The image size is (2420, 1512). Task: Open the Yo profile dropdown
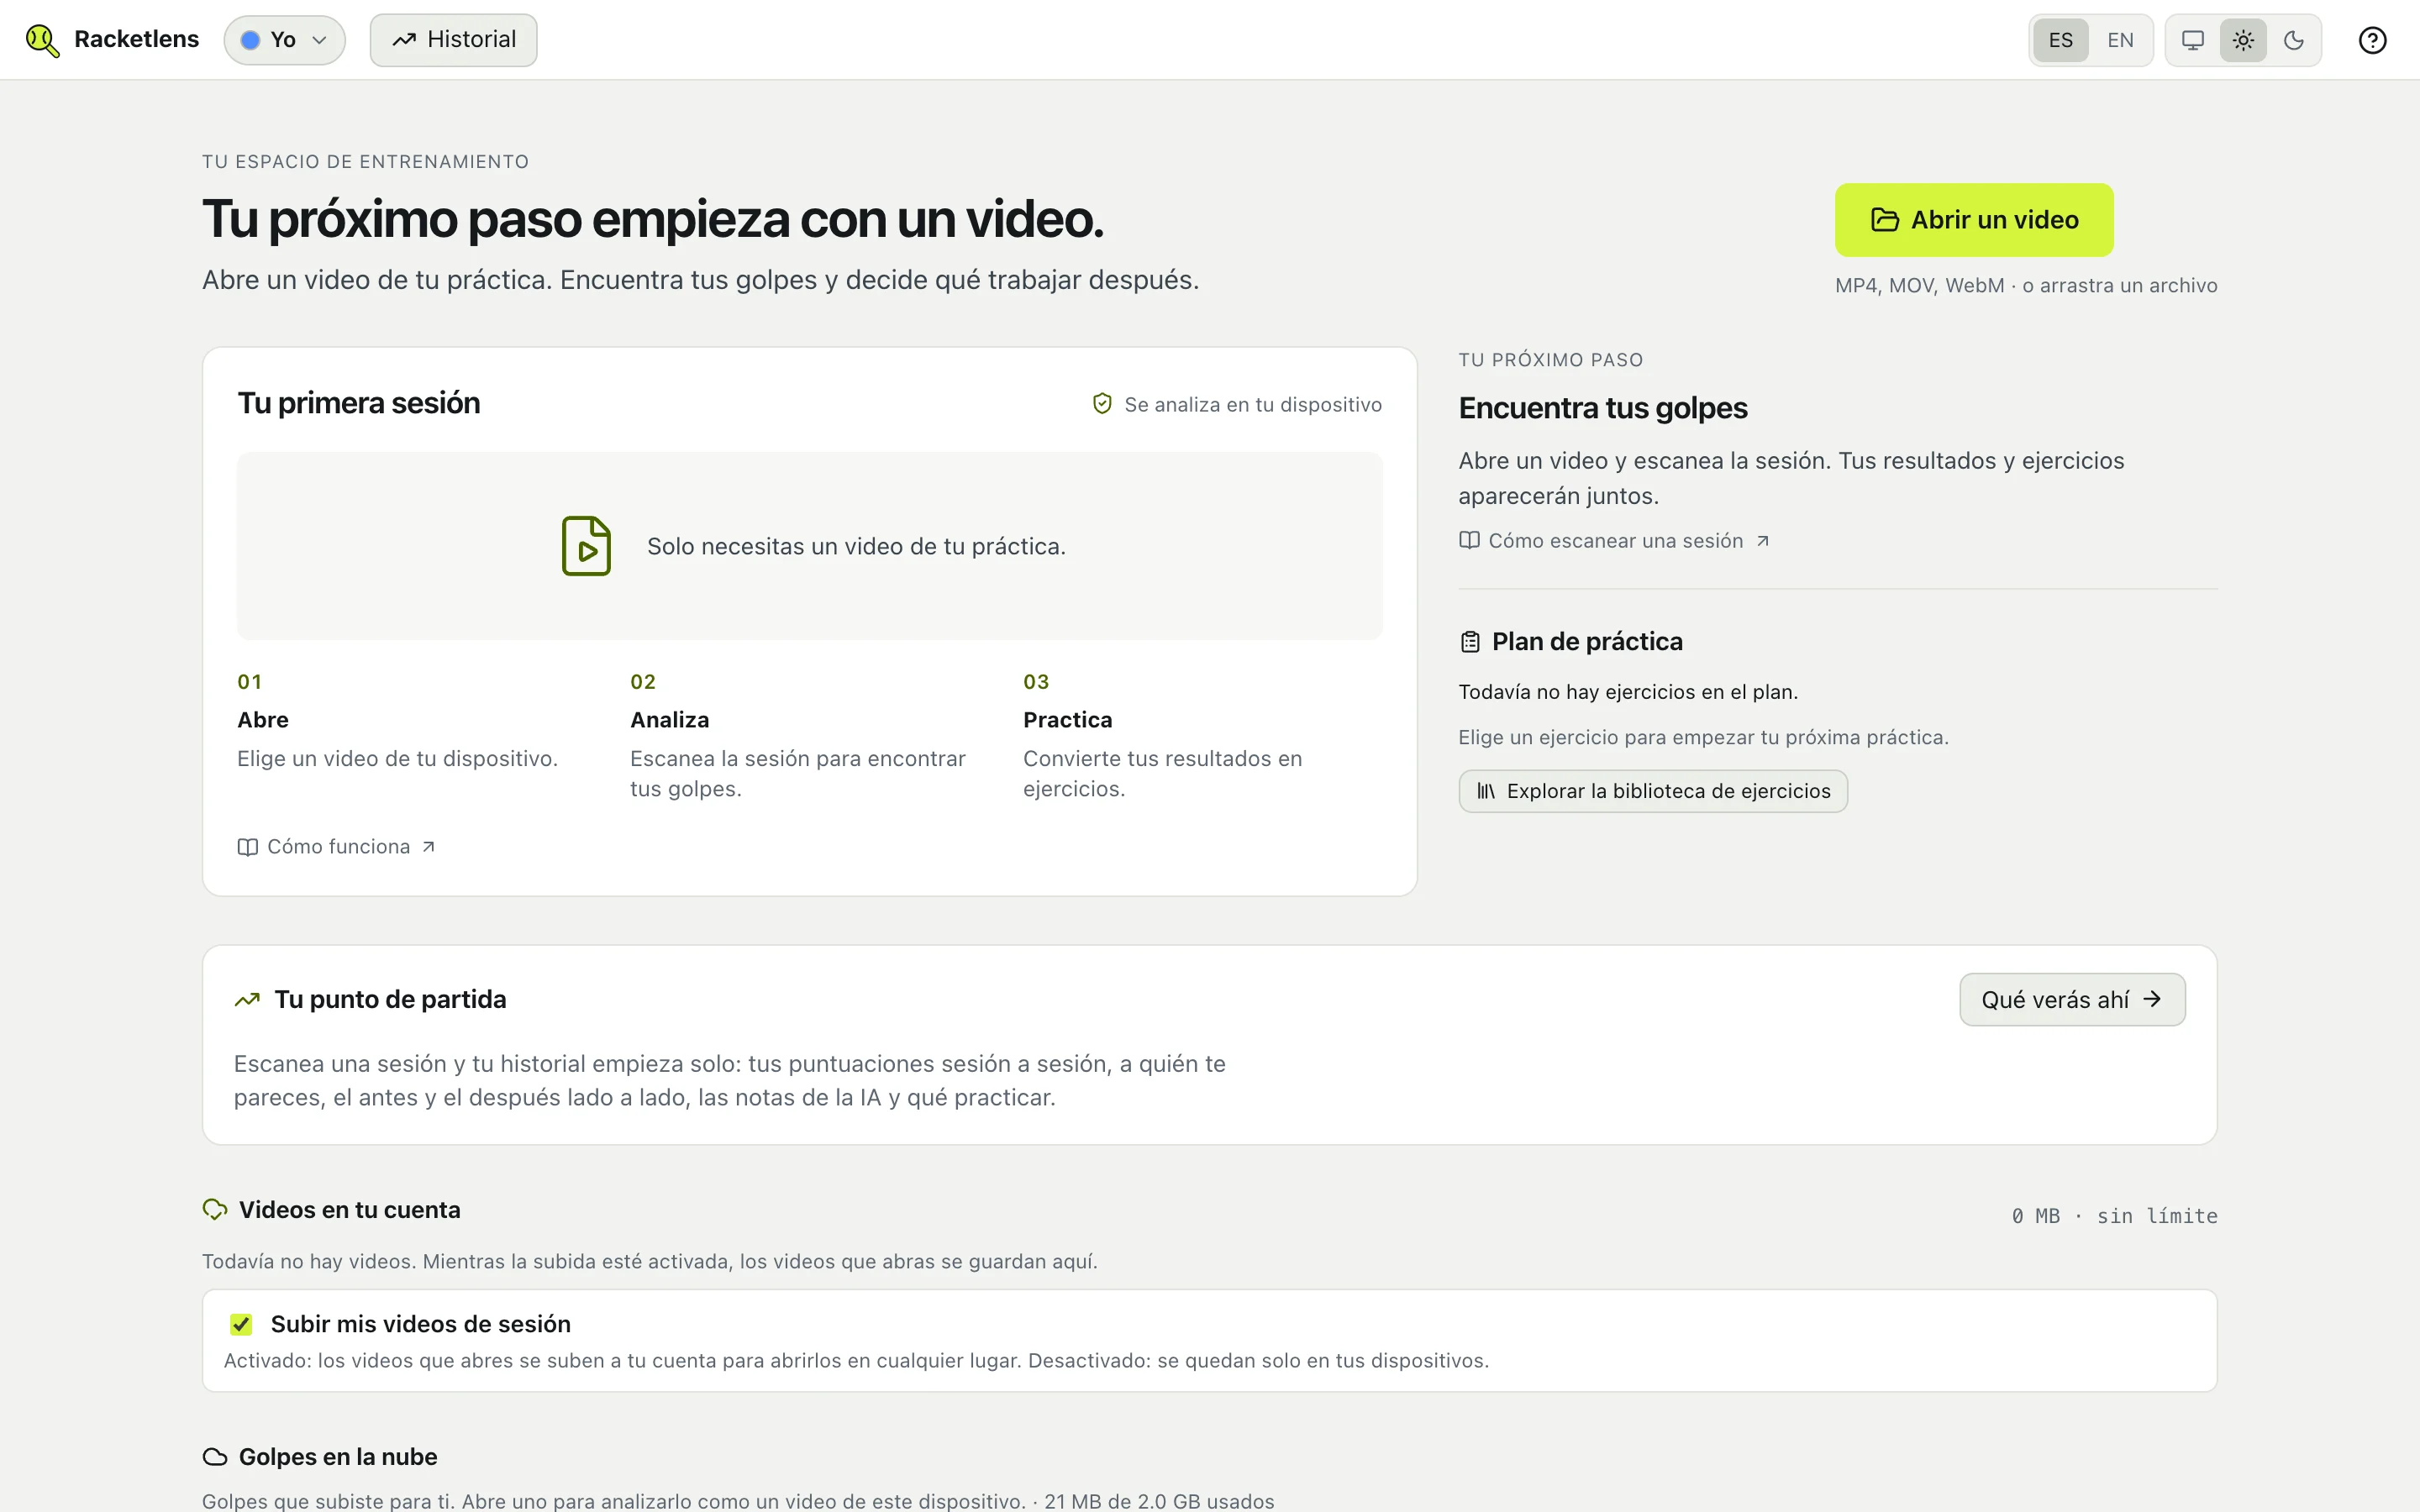[284, 40]
